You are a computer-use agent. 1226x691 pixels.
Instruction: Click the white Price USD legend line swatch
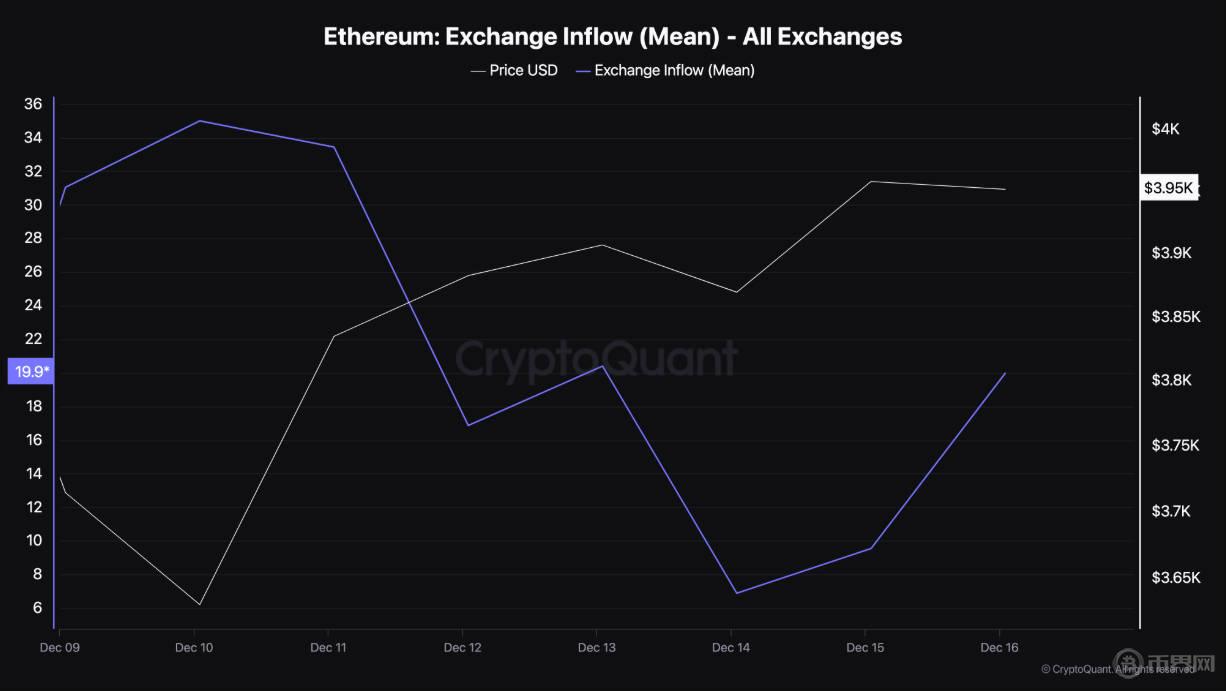coord(476,70)
